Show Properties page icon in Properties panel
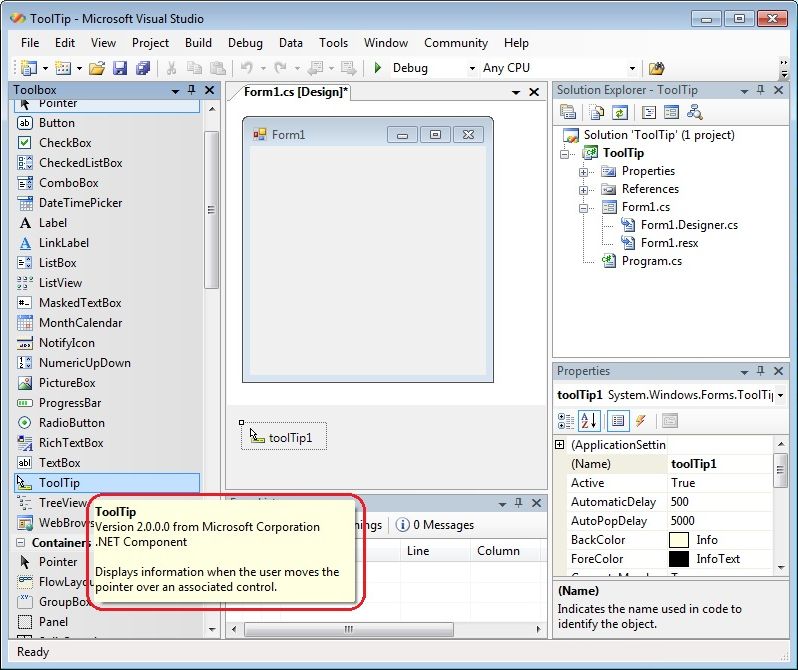The width and height of the screenshot is (798, 670). tap(618, 421)
